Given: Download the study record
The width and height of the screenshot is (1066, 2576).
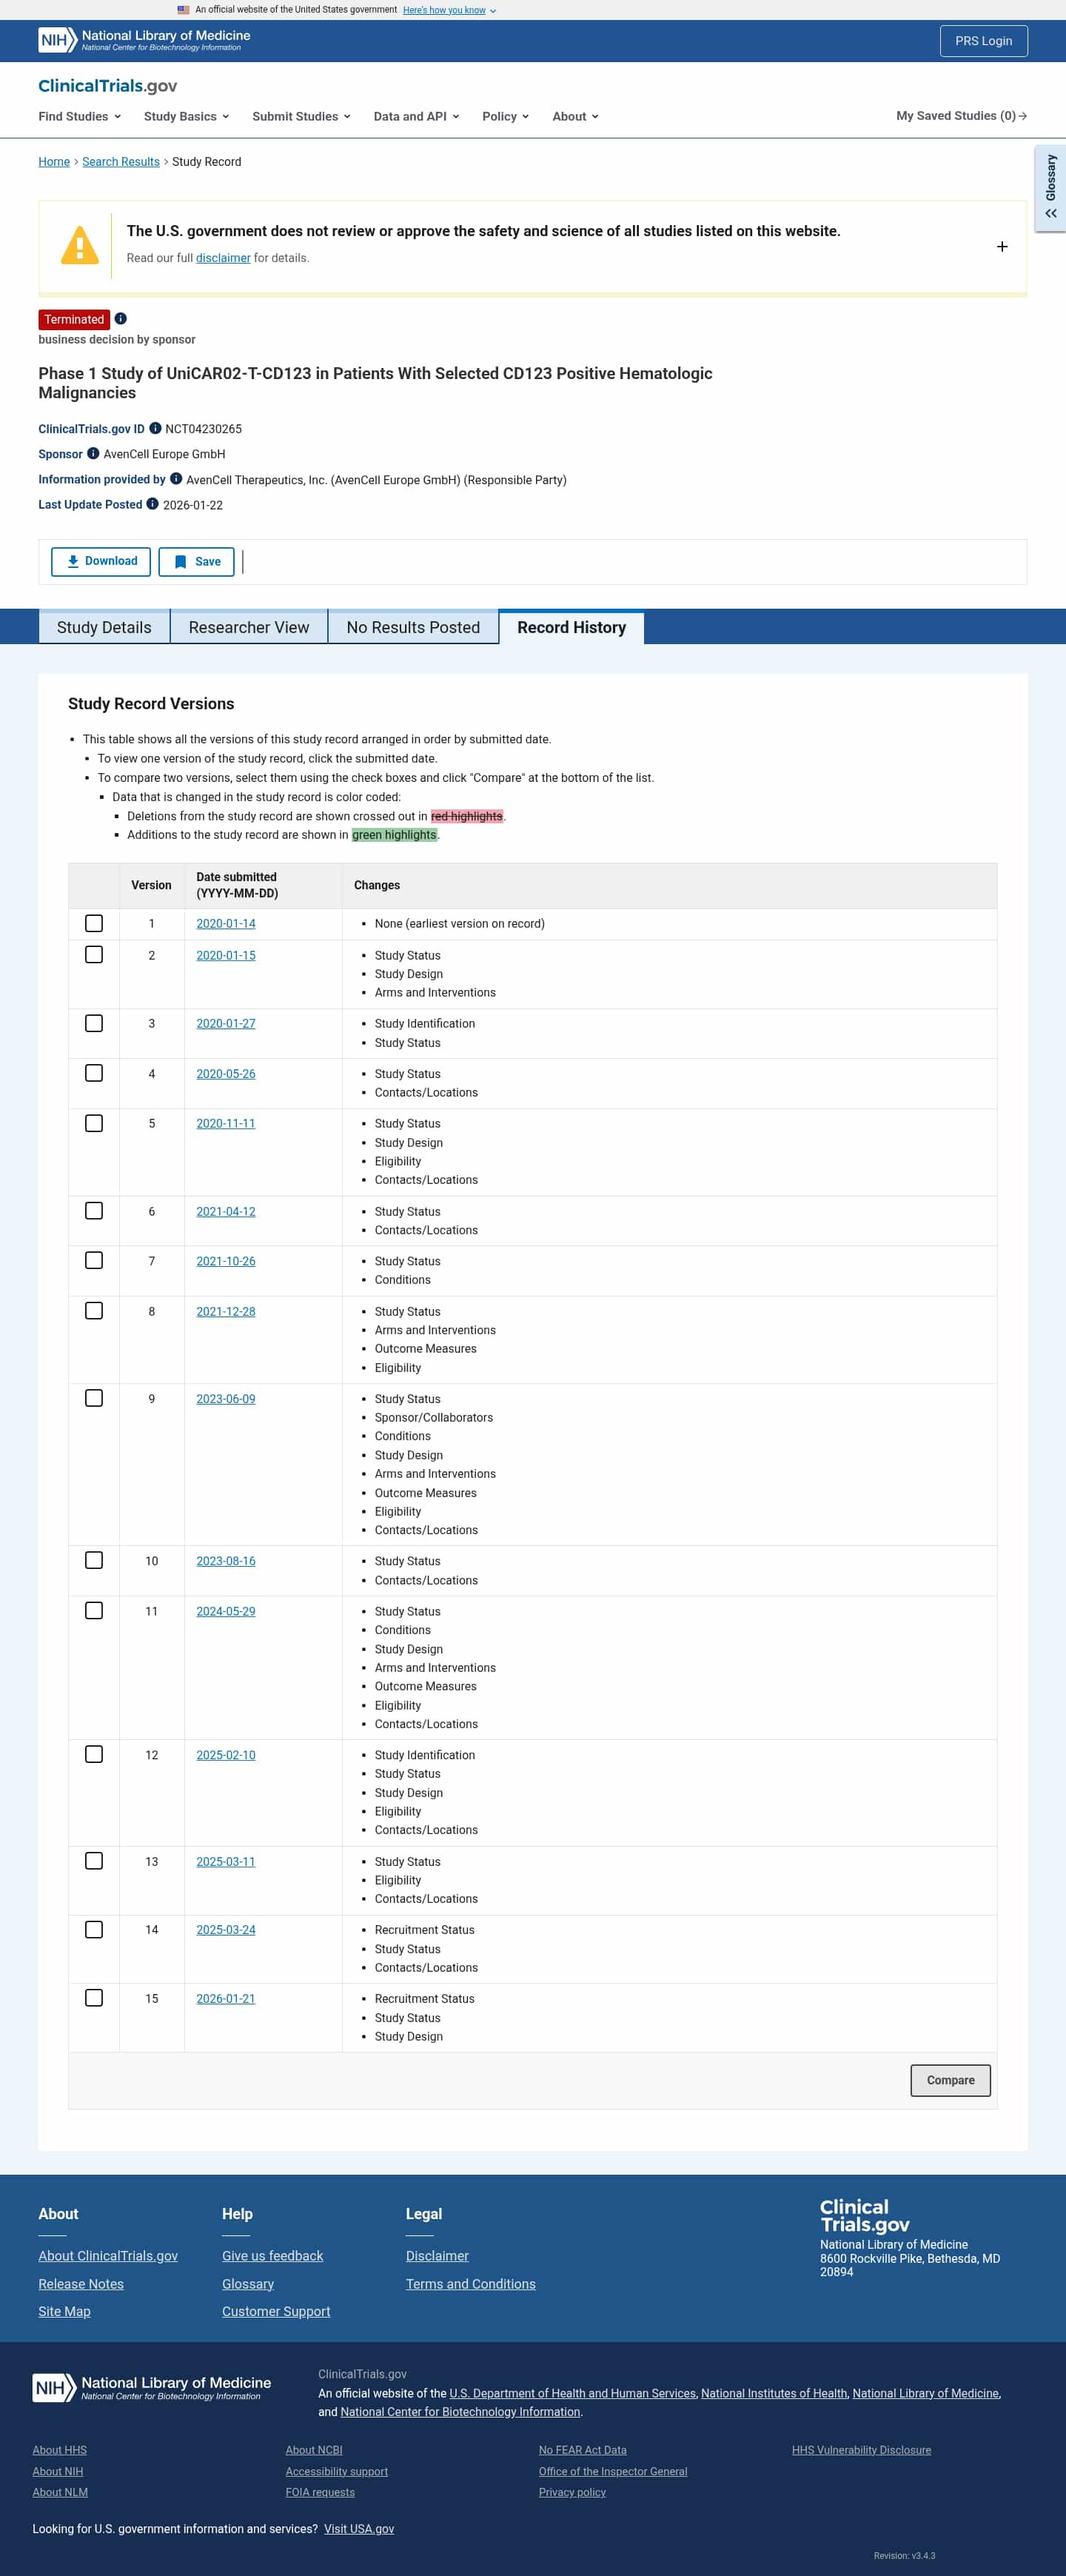Looking at the screenshot, I should (x=101, y=561).
